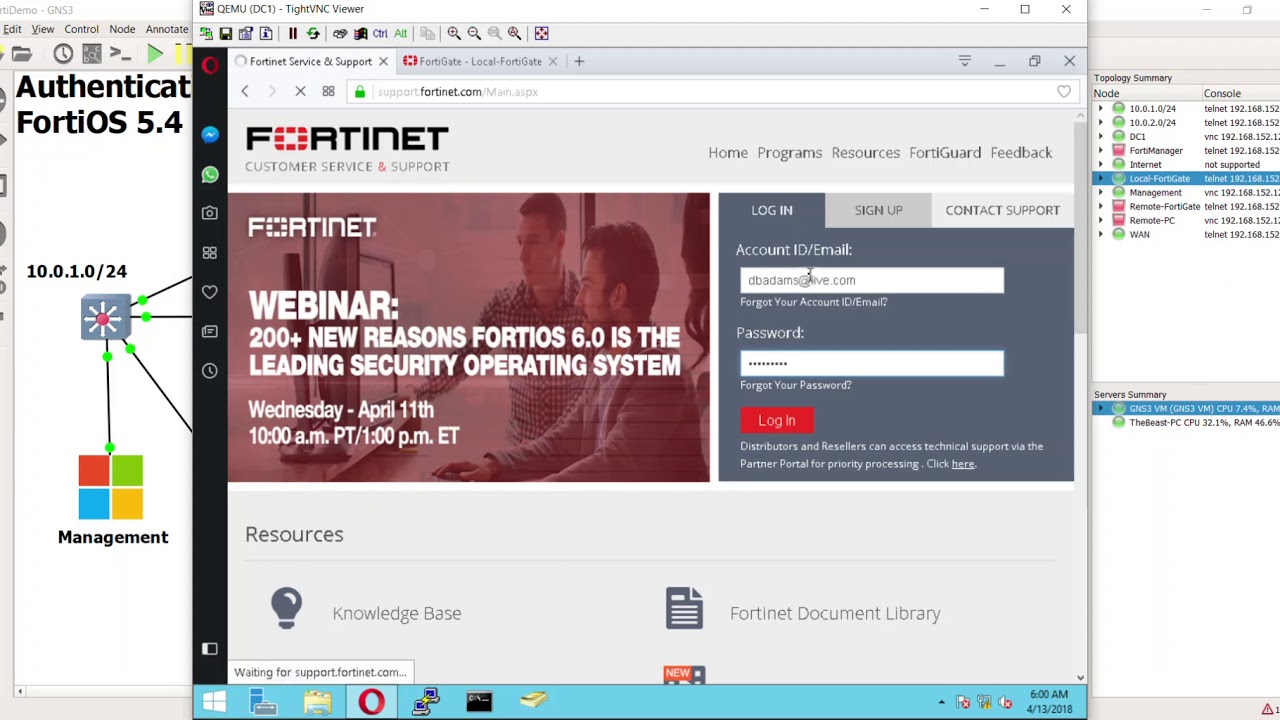Select the CONTACT SUPPORT tab
1280x720 pixels.
coord(1003,210)
